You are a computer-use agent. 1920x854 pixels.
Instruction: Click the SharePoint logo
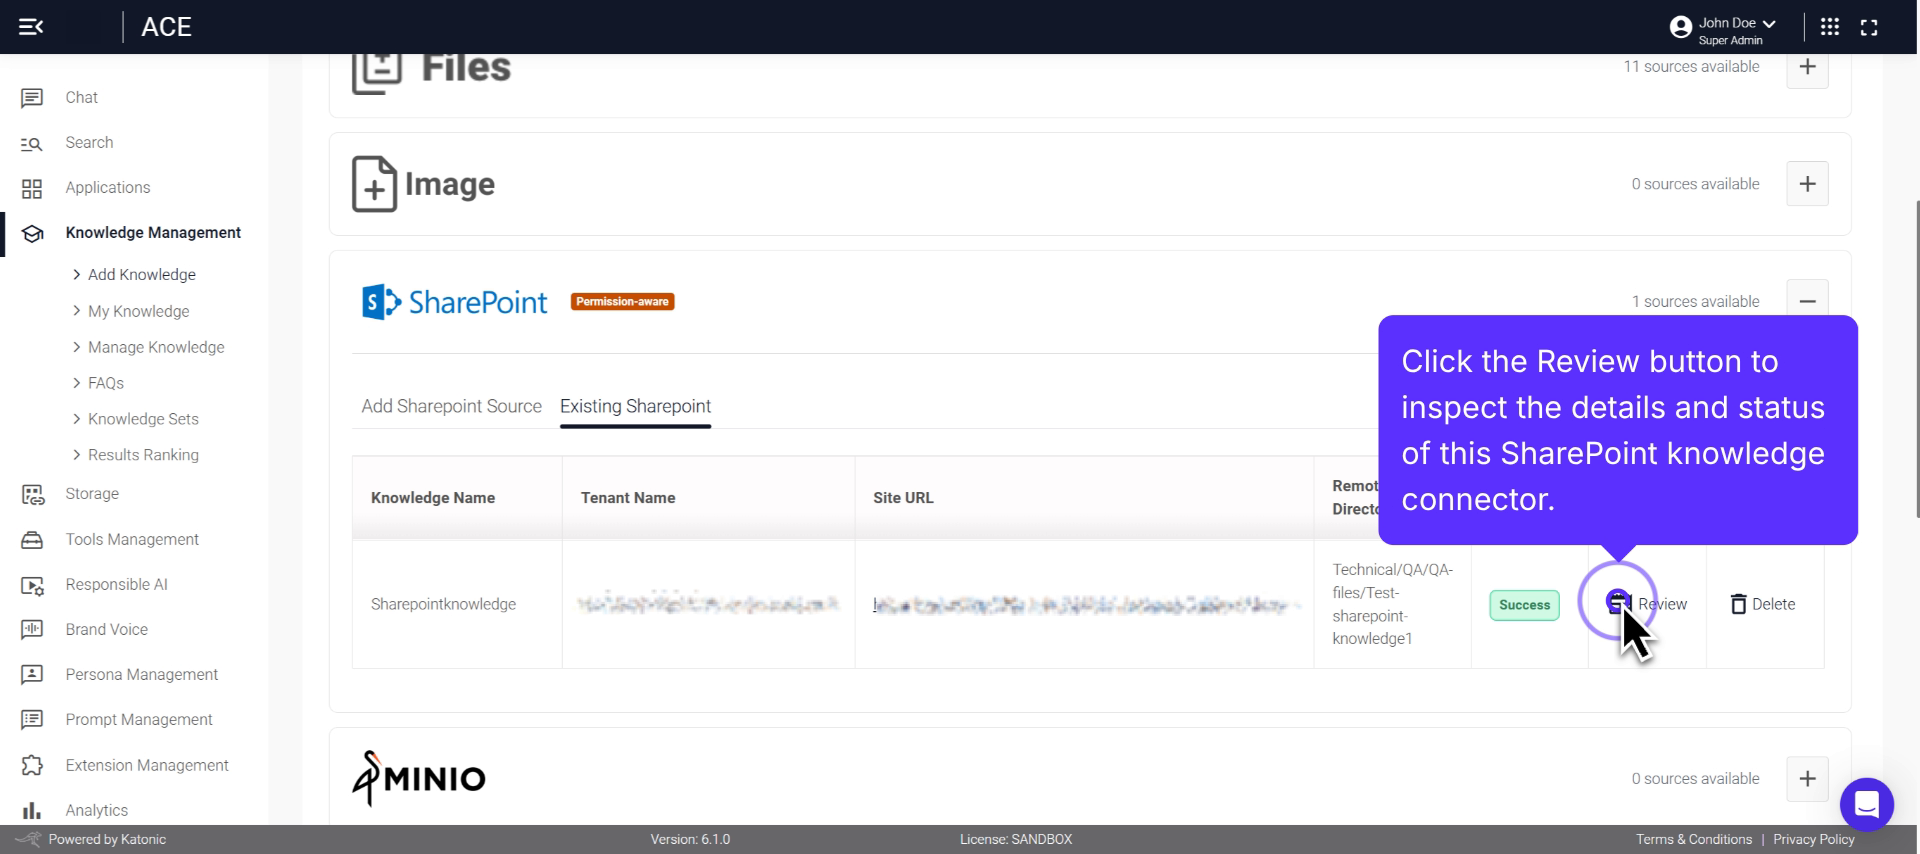tap(454, 302)
